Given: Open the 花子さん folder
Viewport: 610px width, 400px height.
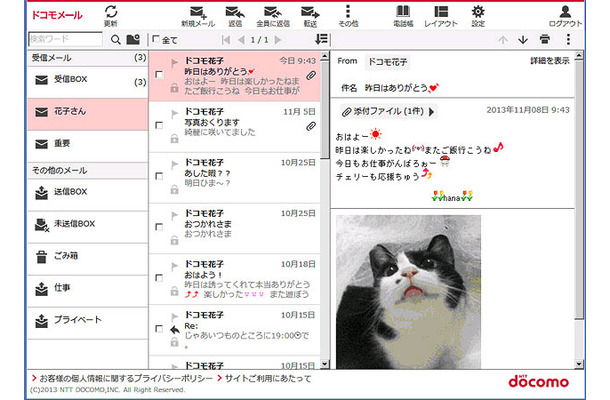Looking at the screenshot, I should pos(88,114).
